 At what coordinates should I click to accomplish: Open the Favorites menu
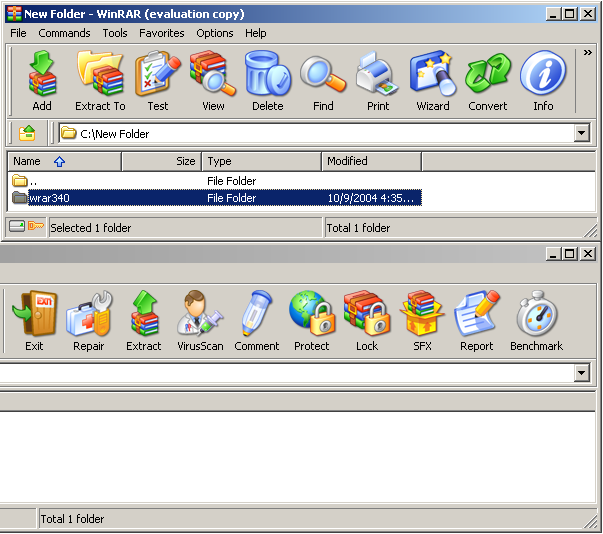tap(161, 33)
